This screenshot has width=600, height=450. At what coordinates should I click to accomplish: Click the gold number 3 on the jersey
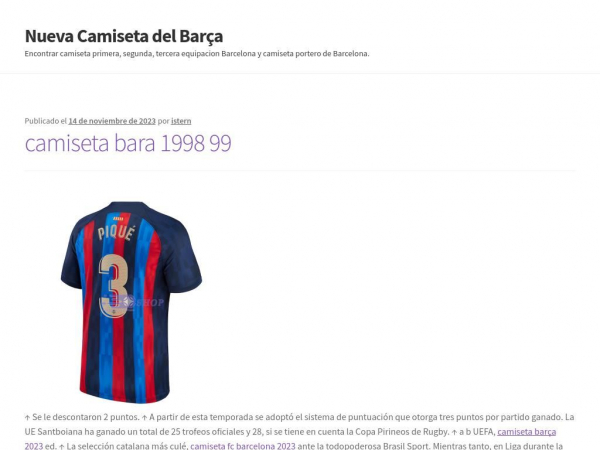[x=112, y=285]
